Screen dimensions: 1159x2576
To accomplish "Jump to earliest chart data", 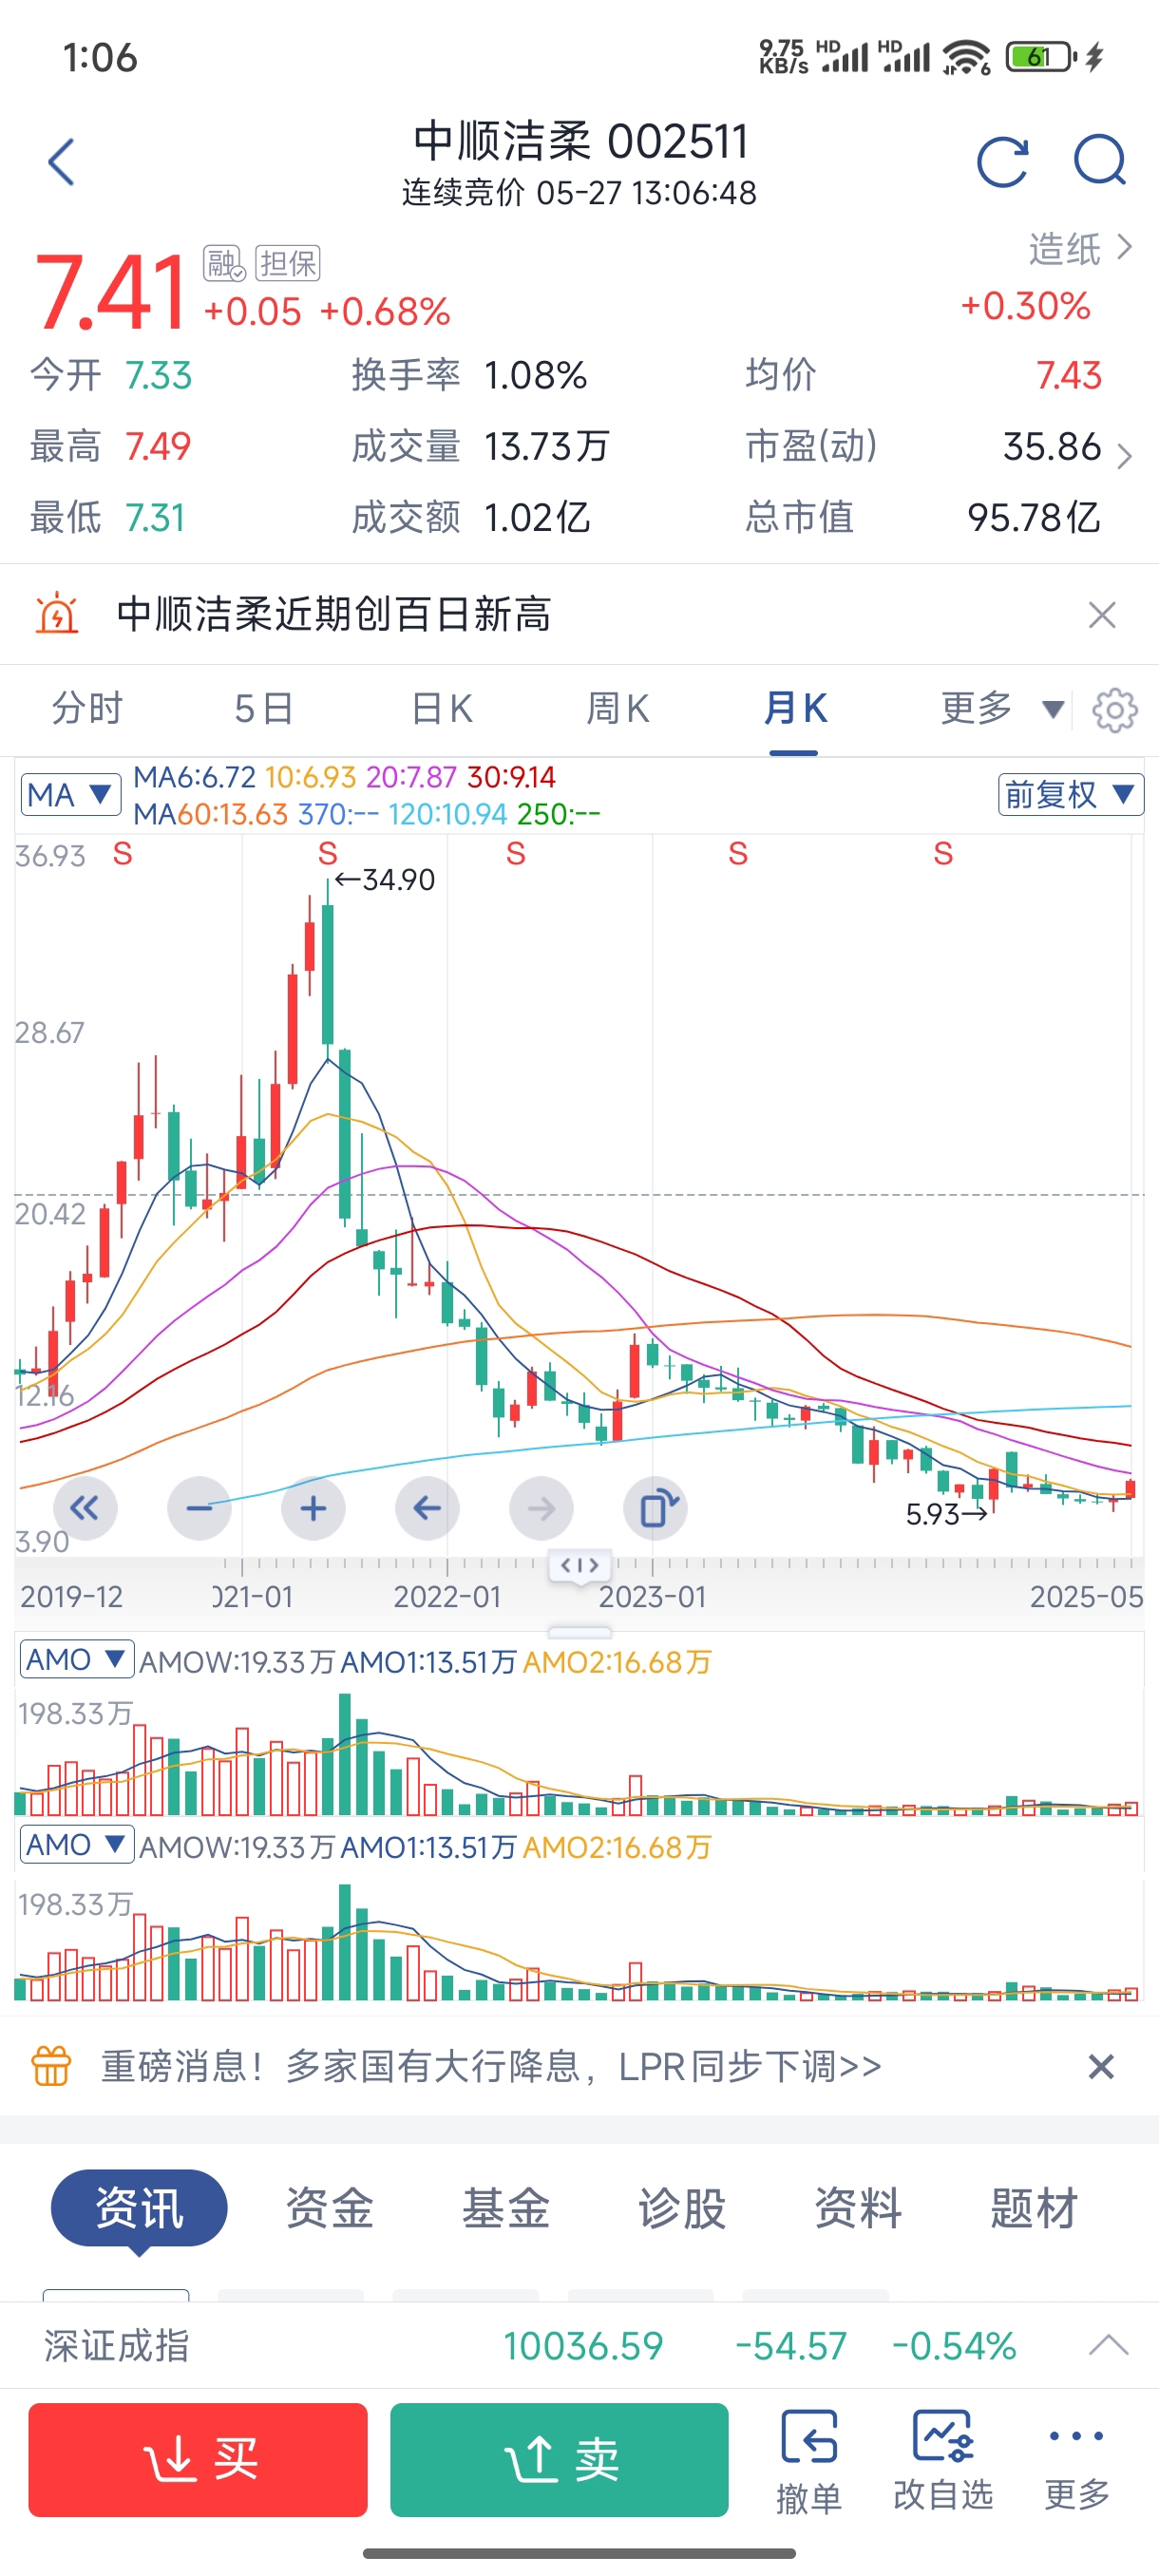I will point(85,1508).
